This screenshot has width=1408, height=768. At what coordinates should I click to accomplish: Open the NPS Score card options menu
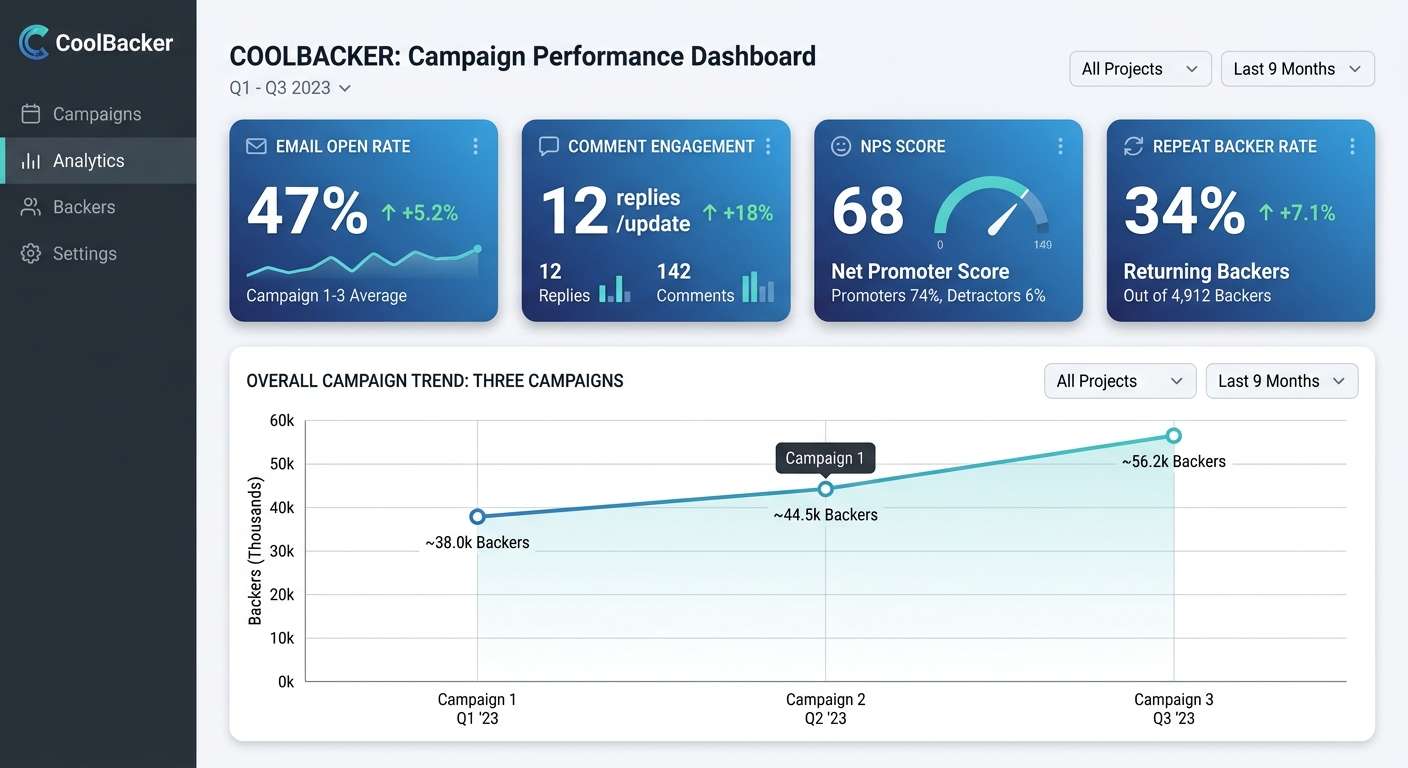(1060, 146)
